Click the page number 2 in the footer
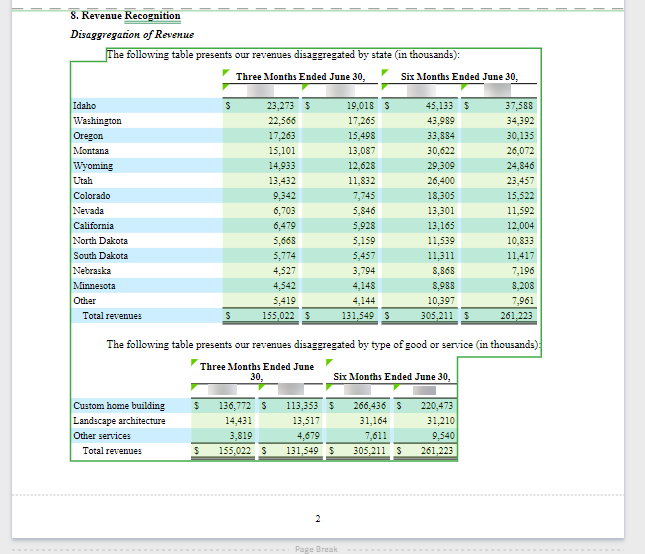Viewport: 645px width, 554px height. [x=317, y=518]
